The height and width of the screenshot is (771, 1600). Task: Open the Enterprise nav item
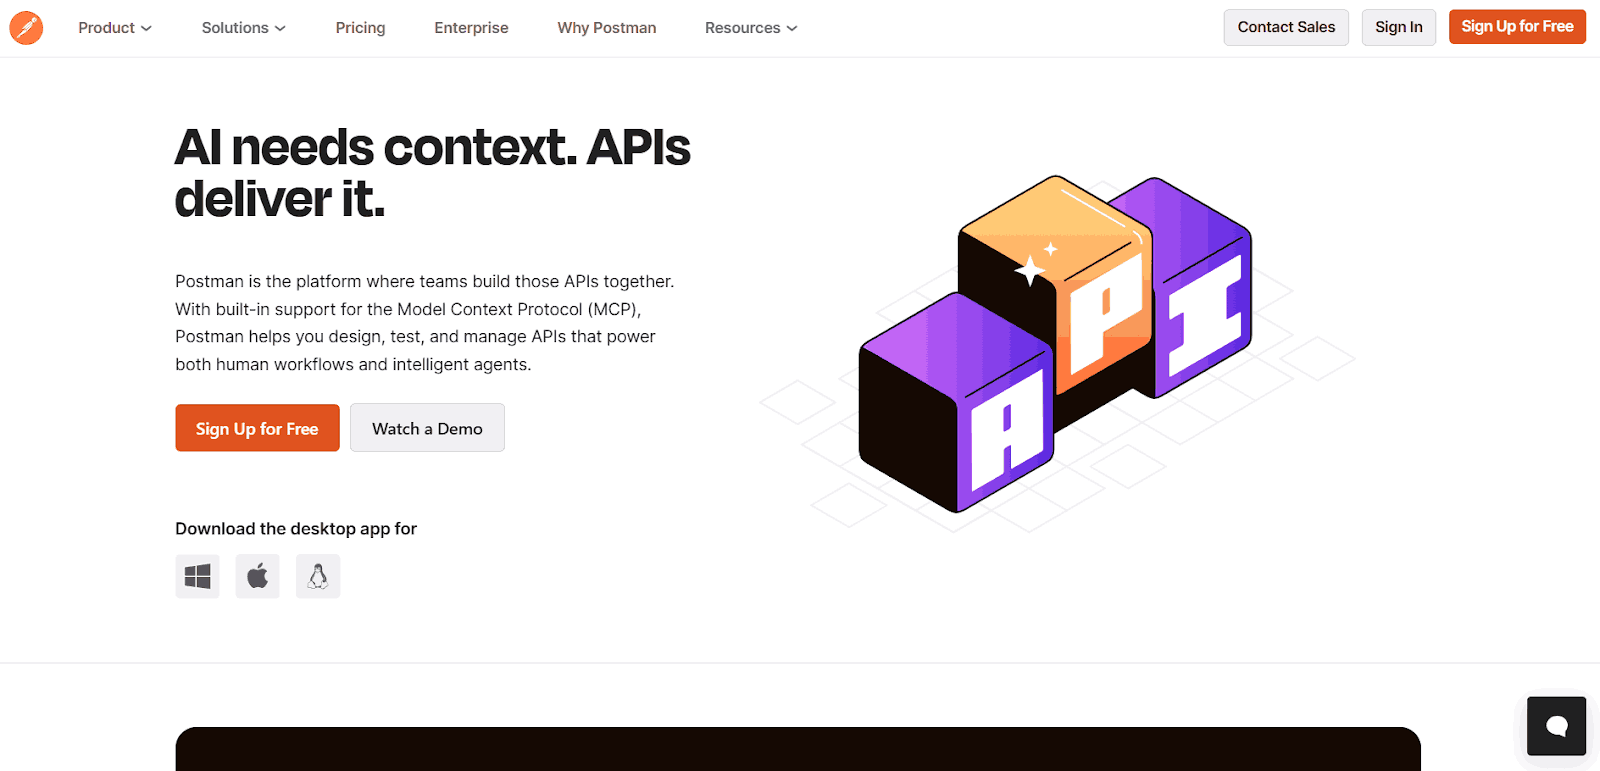[471, 28]
